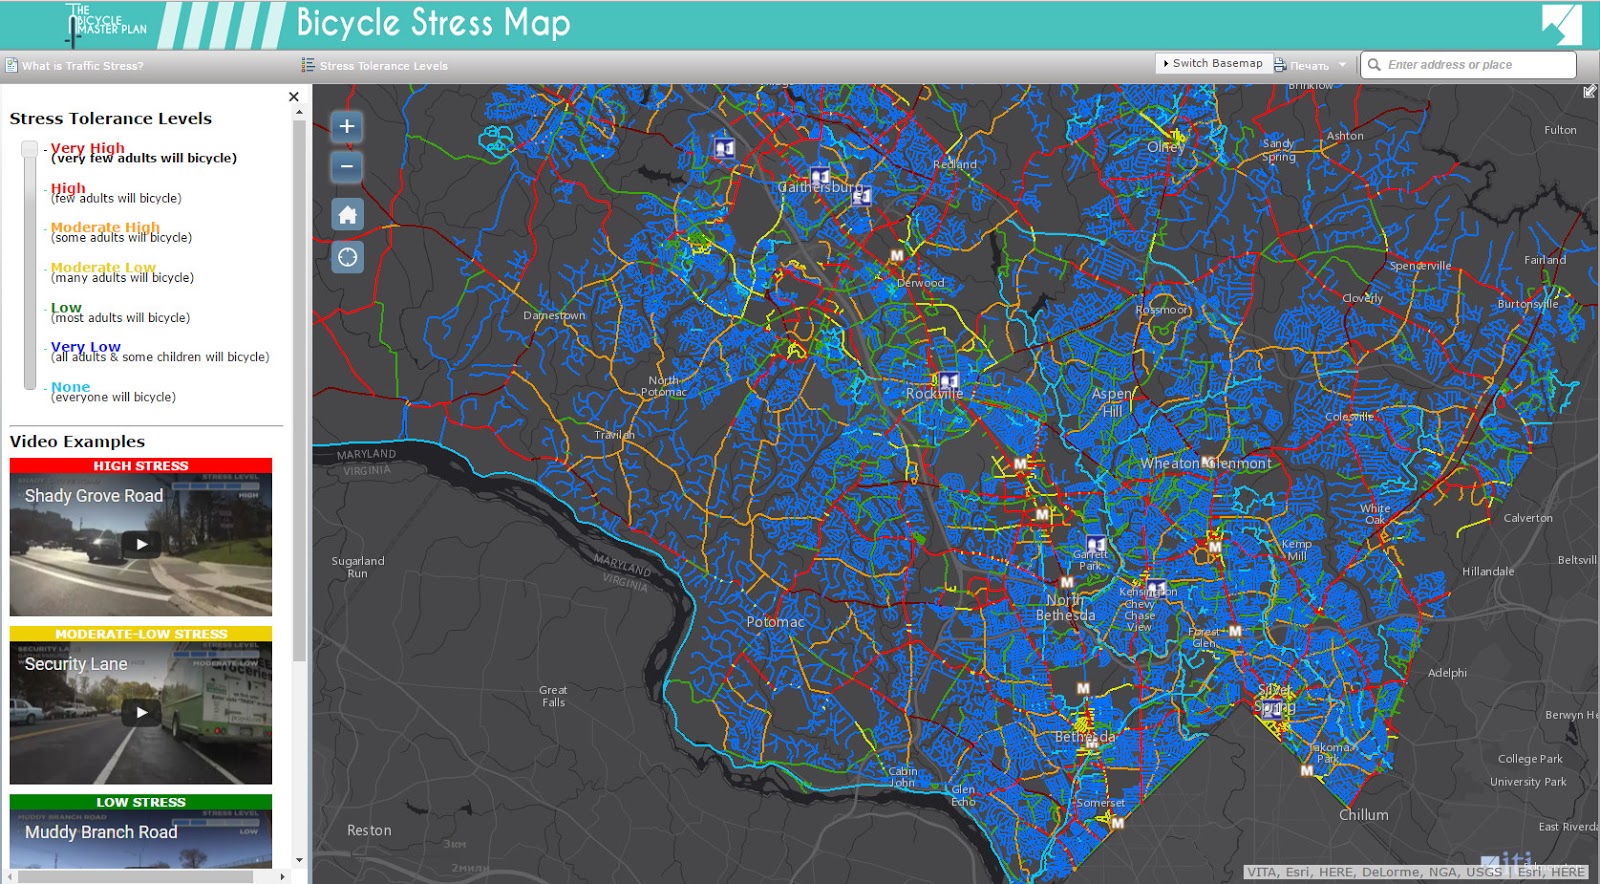Play the Shady Grove Road video
1600x884 pixels.
[141, 544]
